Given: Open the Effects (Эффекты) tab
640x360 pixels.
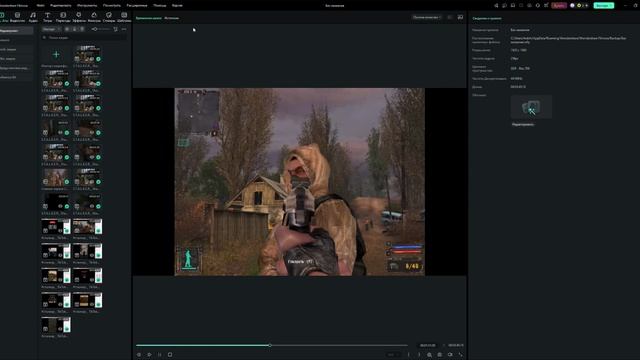Looking at the screenshot, I should (x=78, y=17).
